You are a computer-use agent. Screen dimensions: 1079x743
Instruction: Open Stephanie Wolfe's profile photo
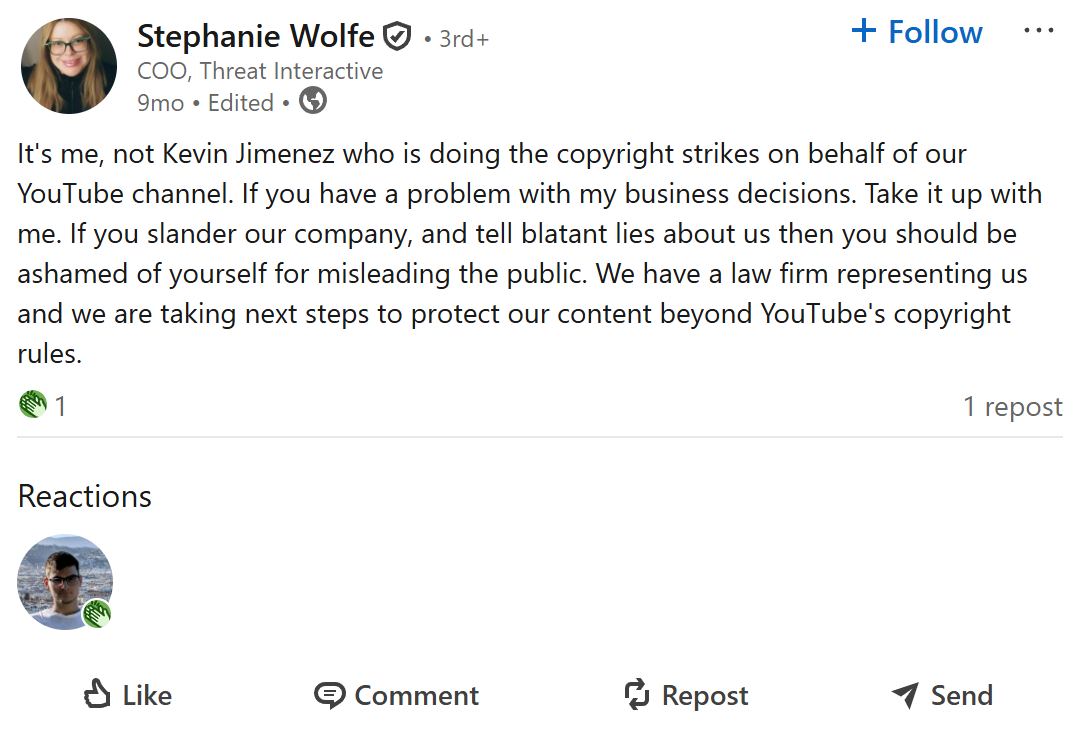pos(69,66)
